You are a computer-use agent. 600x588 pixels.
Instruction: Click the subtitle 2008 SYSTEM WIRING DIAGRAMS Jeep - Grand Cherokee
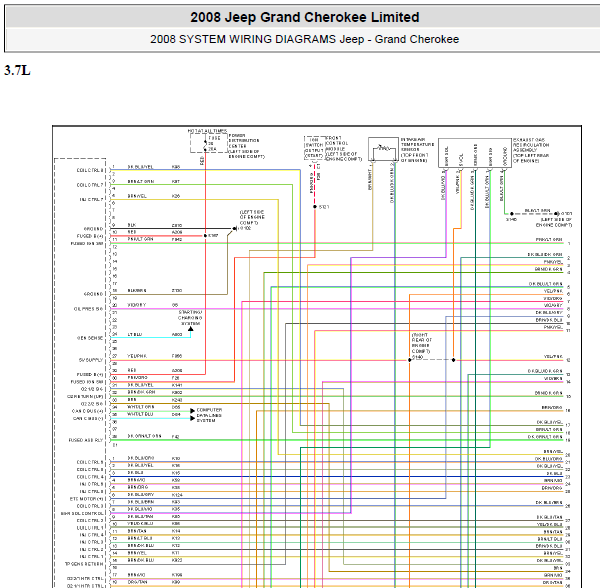pos(305,39)
